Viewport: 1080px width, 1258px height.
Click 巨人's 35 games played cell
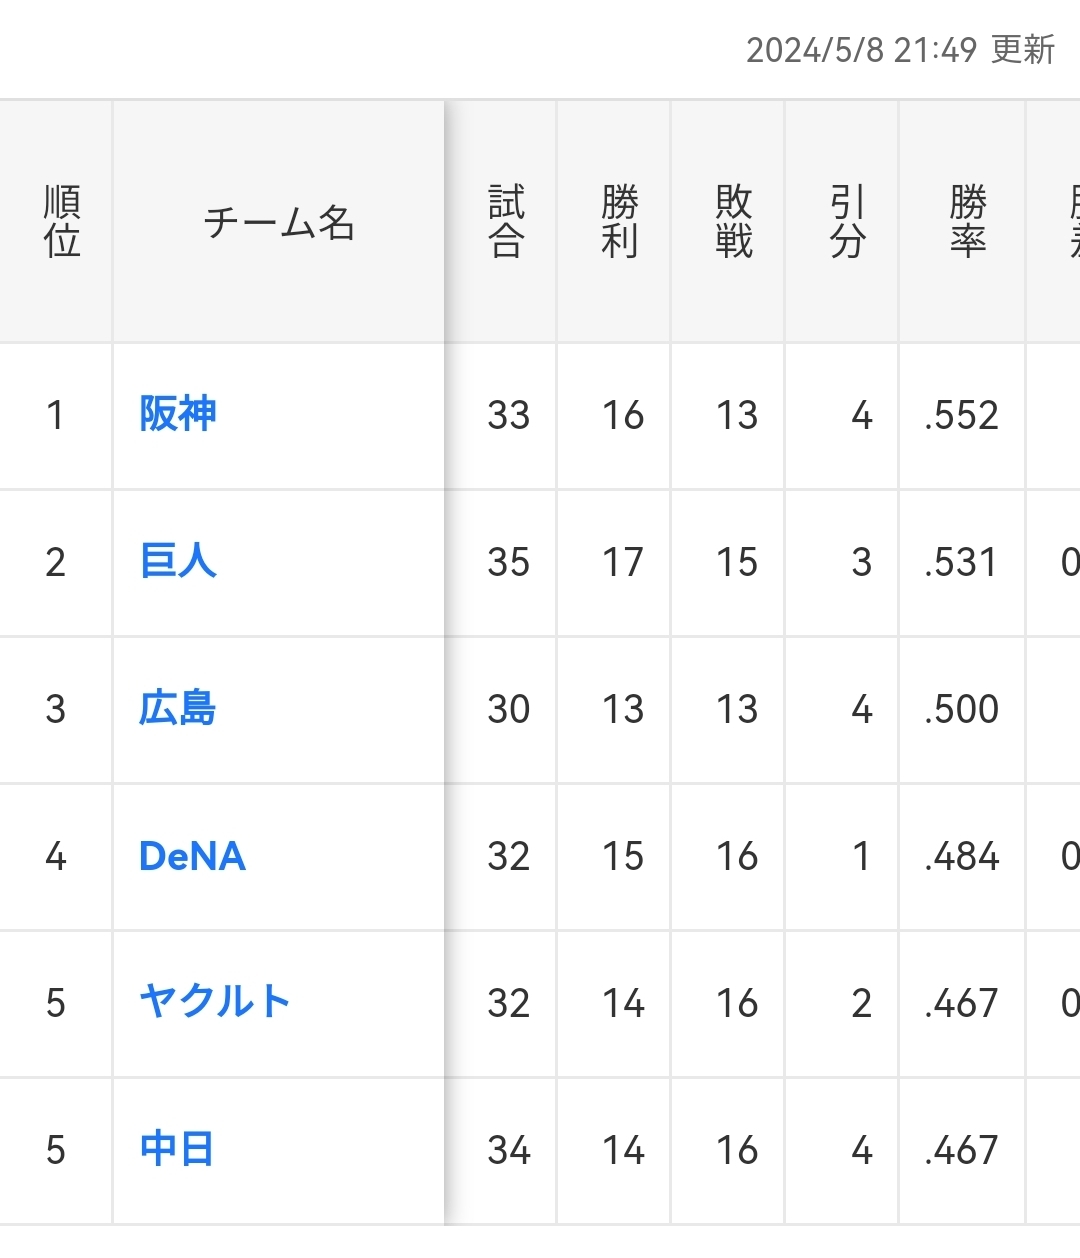(x=508, y=562)
